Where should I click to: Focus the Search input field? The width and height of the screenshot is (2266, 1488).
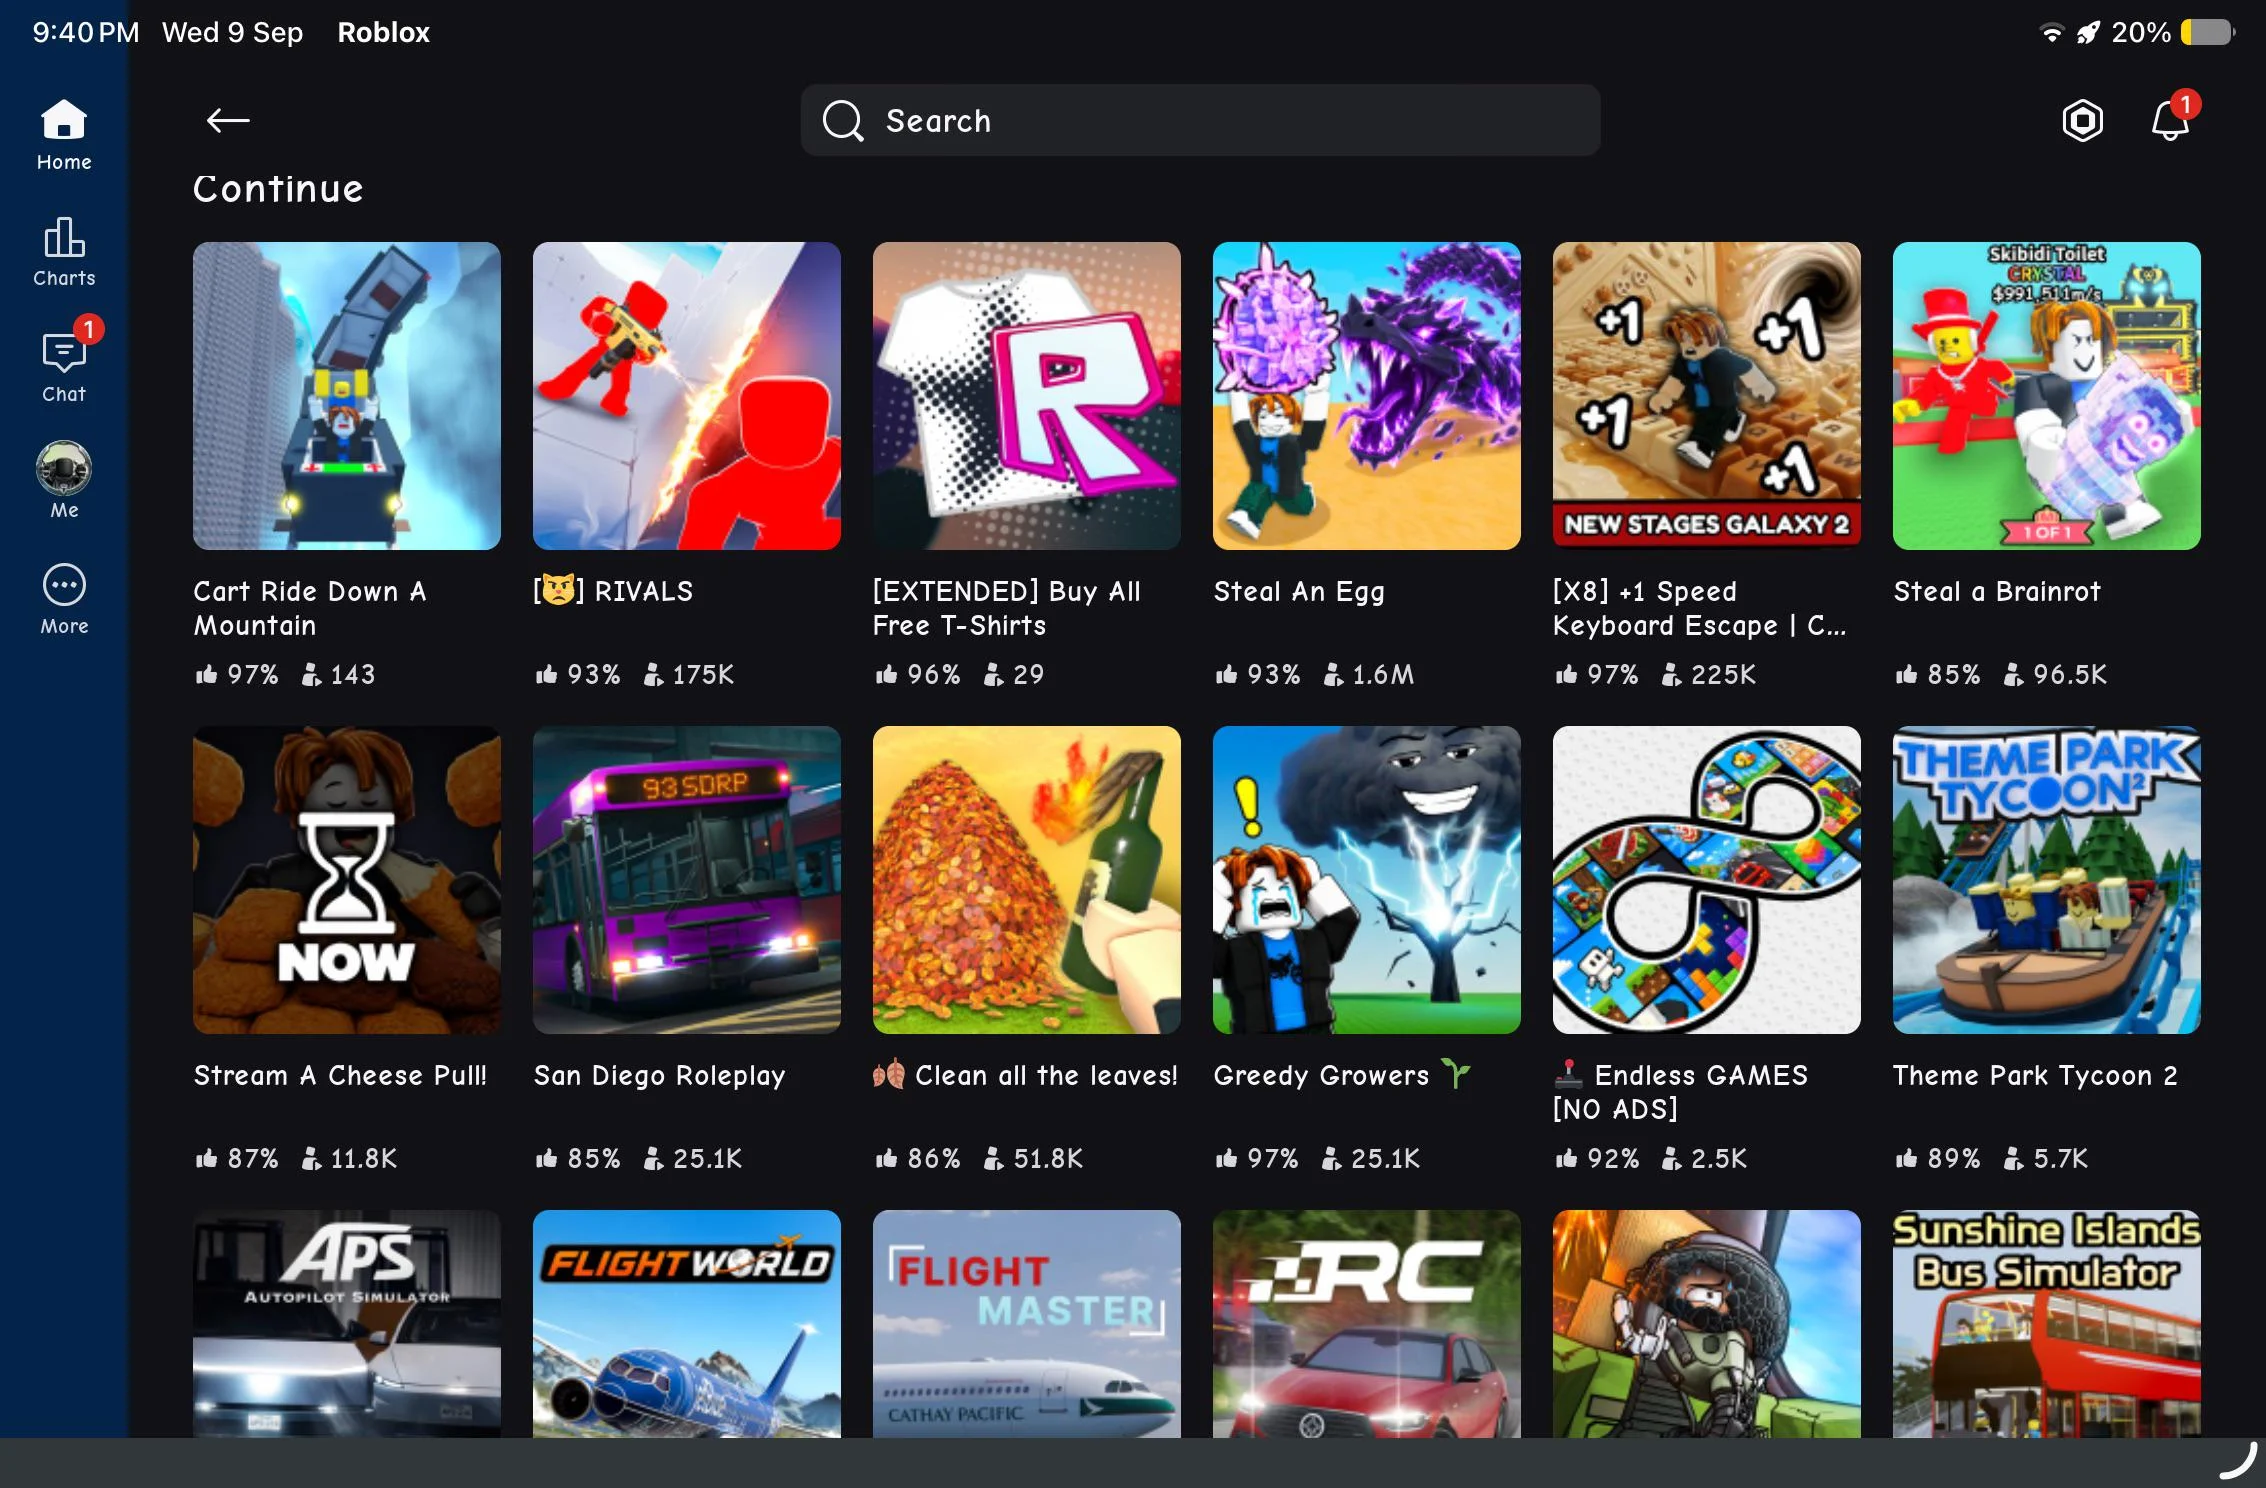point(1200,120)
